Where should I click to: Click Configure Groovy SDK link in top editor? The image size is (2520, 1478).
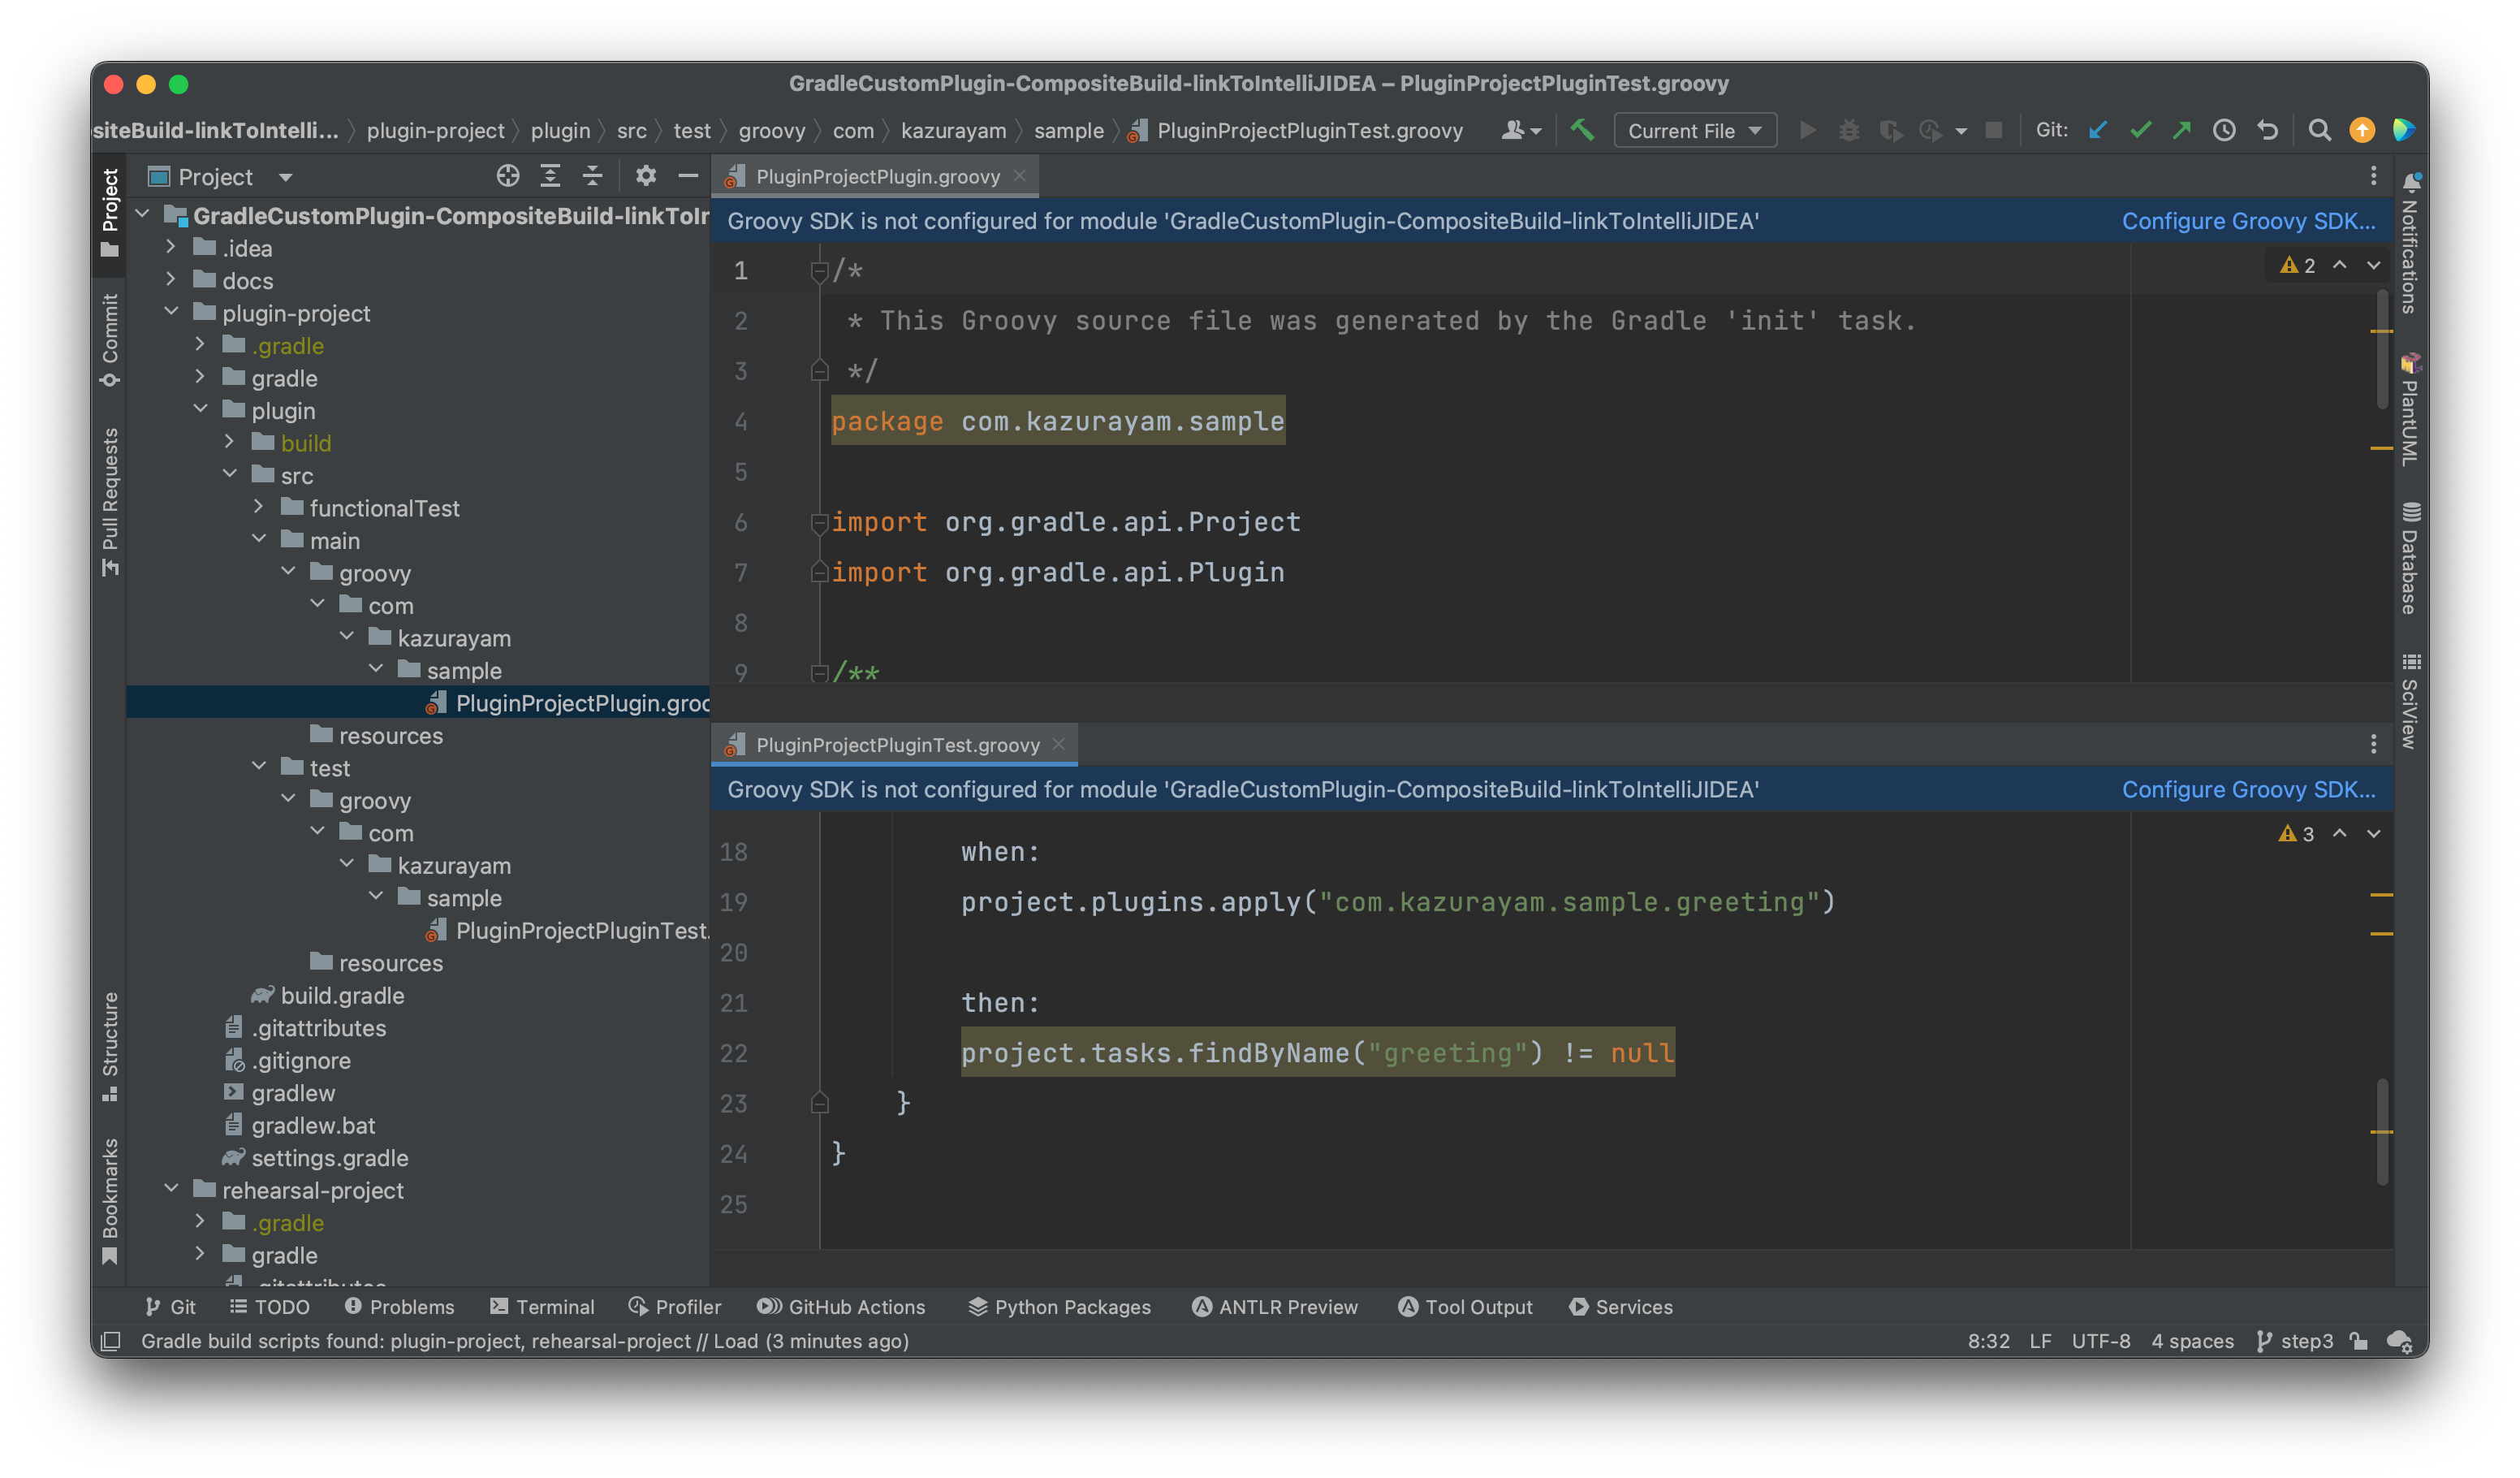click(x=2248, y=221)
